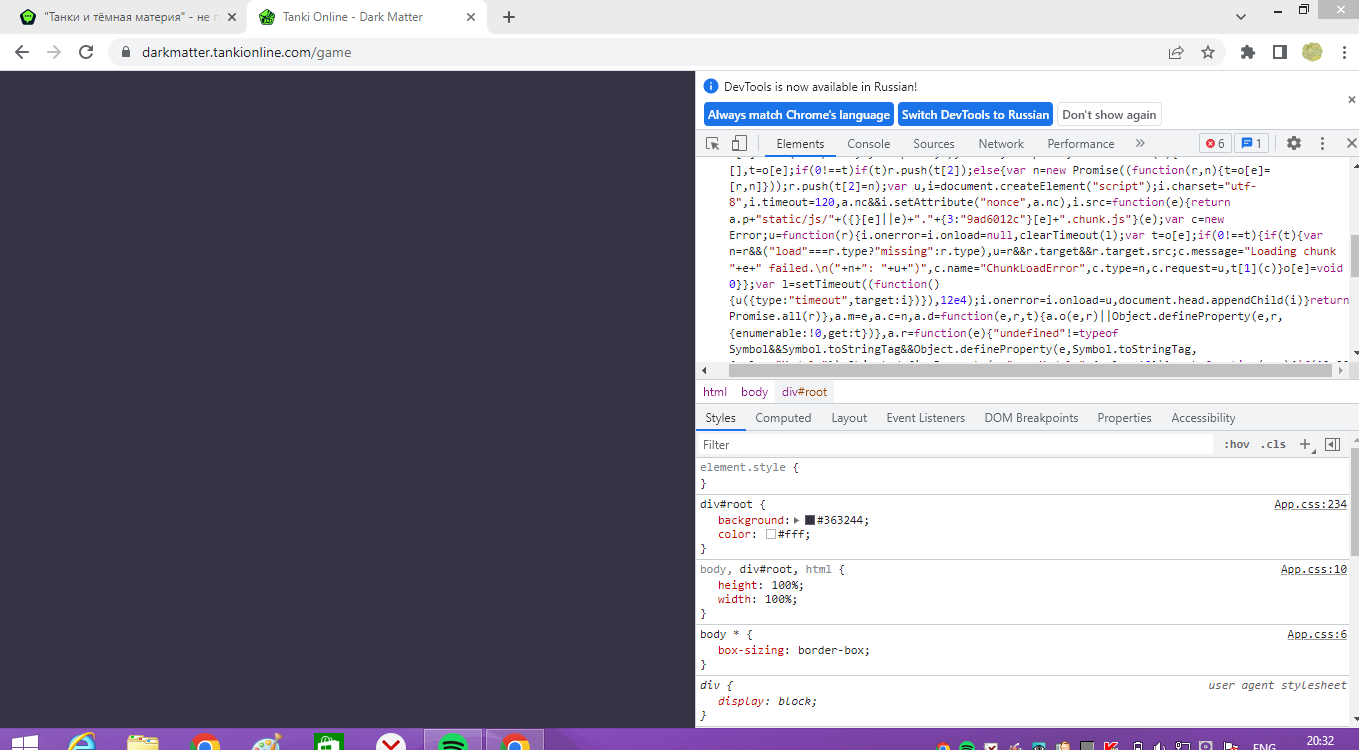Add a new style rule plus icon
Image resolution: width=1359 pixels, height=750 pixels.
coord(1304,444)
